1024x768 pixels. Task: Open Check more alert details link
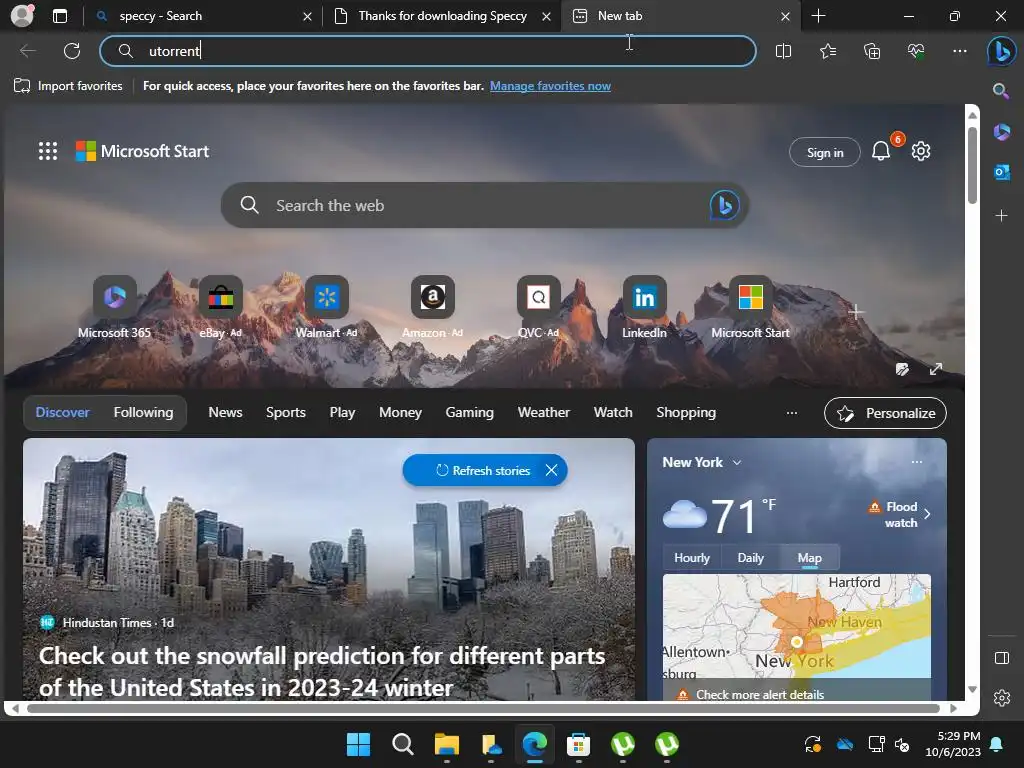760,695
